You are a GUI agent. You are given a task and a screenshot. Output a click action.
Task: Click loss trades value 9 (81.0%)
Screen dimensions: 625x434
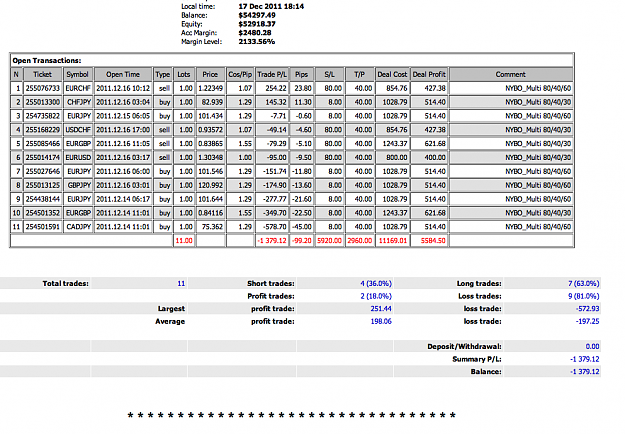[584, 296]
